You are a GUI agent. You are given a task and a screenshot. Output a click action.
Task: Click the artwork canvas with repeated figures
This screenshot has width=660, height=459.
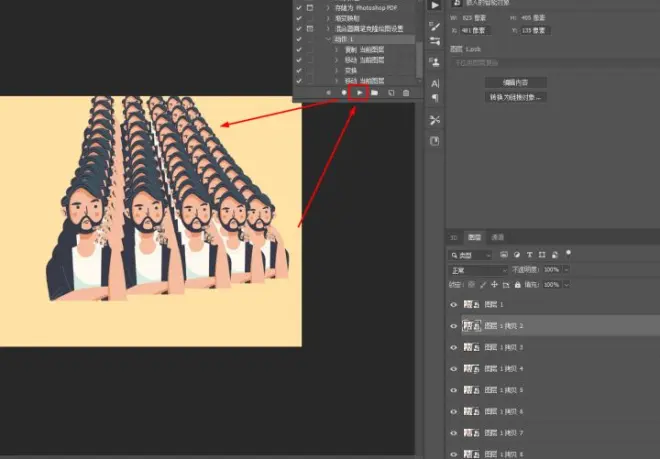pos(151,221)
